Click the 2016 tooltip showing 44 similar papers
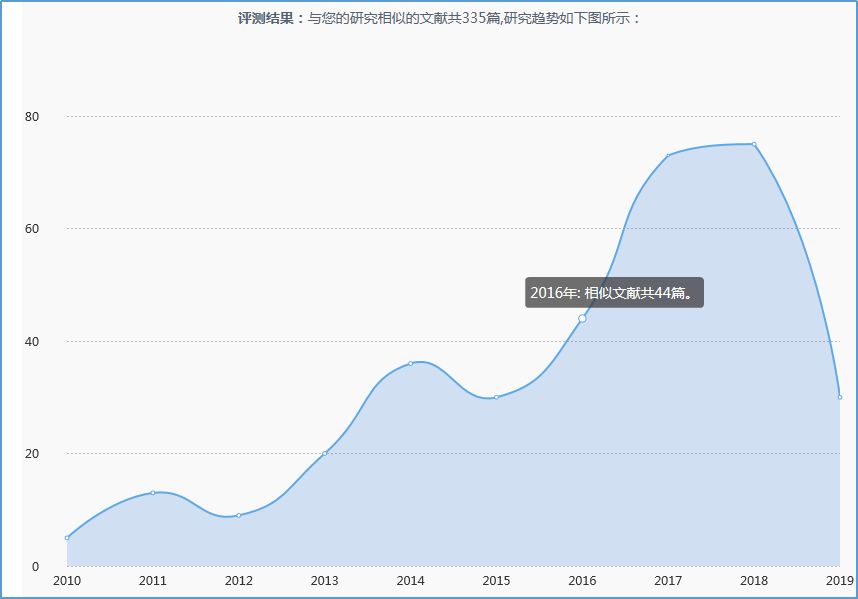Screen dimensions: 858x599 614,293
